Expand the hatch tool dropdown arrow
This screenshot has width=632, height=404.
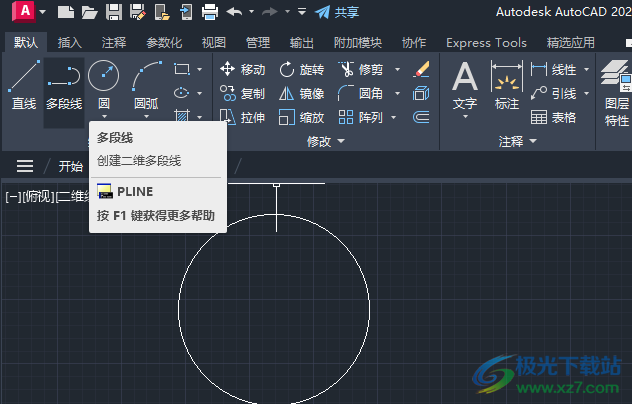click(x=200, y=117)
